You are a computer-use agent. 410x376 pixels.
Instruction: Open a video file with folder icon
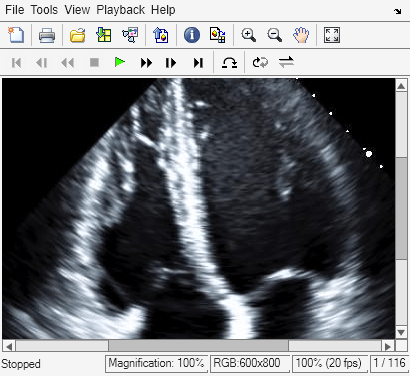click(x=78, y=35)
